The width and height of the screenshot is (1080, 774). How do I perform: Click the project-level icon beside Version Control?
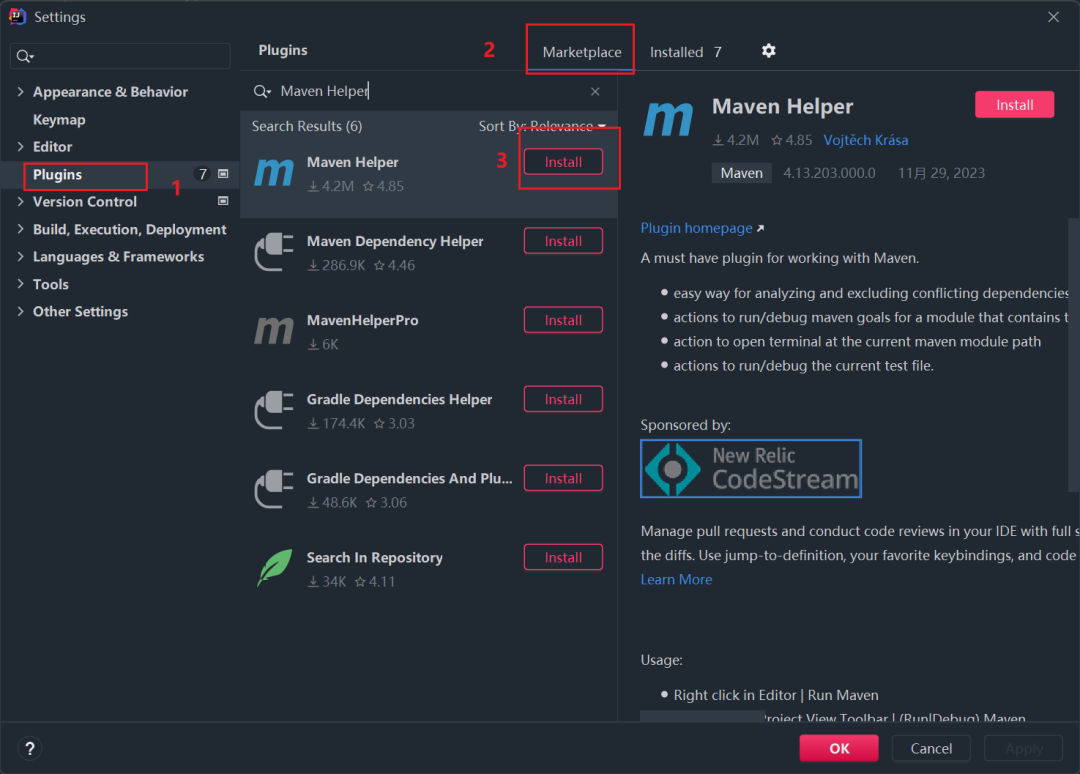click(x=223, y=201)
